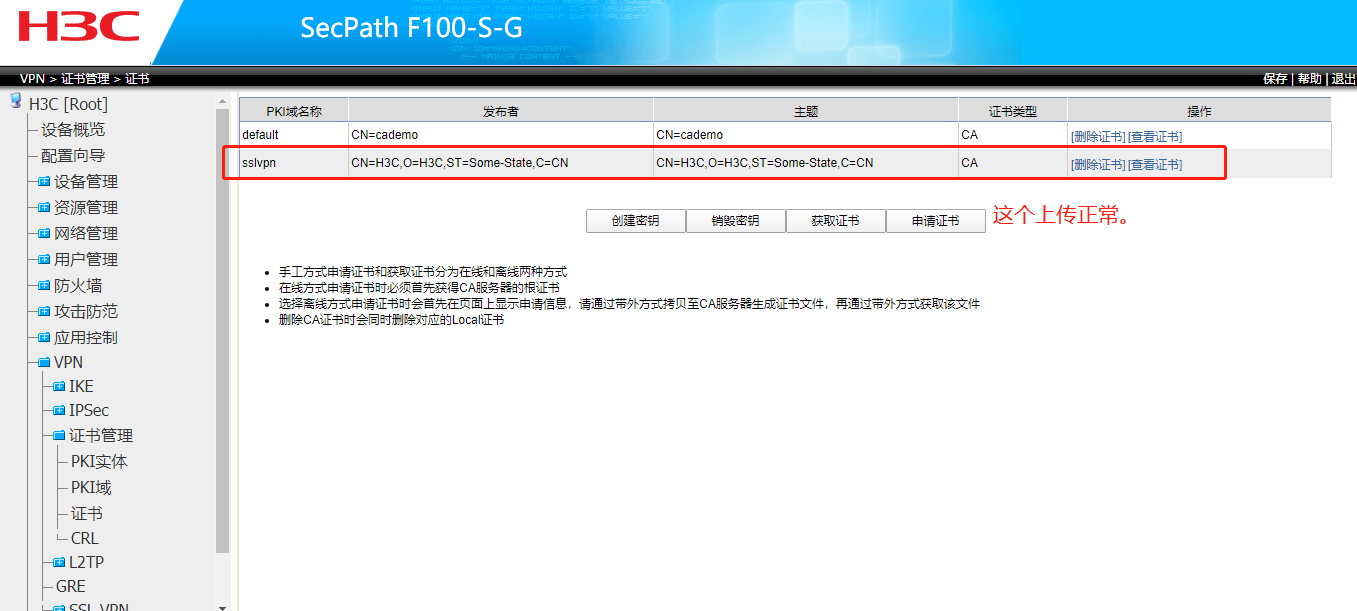Click the 发布者 column header
The image size is (1357, 611).
[501, 111]
